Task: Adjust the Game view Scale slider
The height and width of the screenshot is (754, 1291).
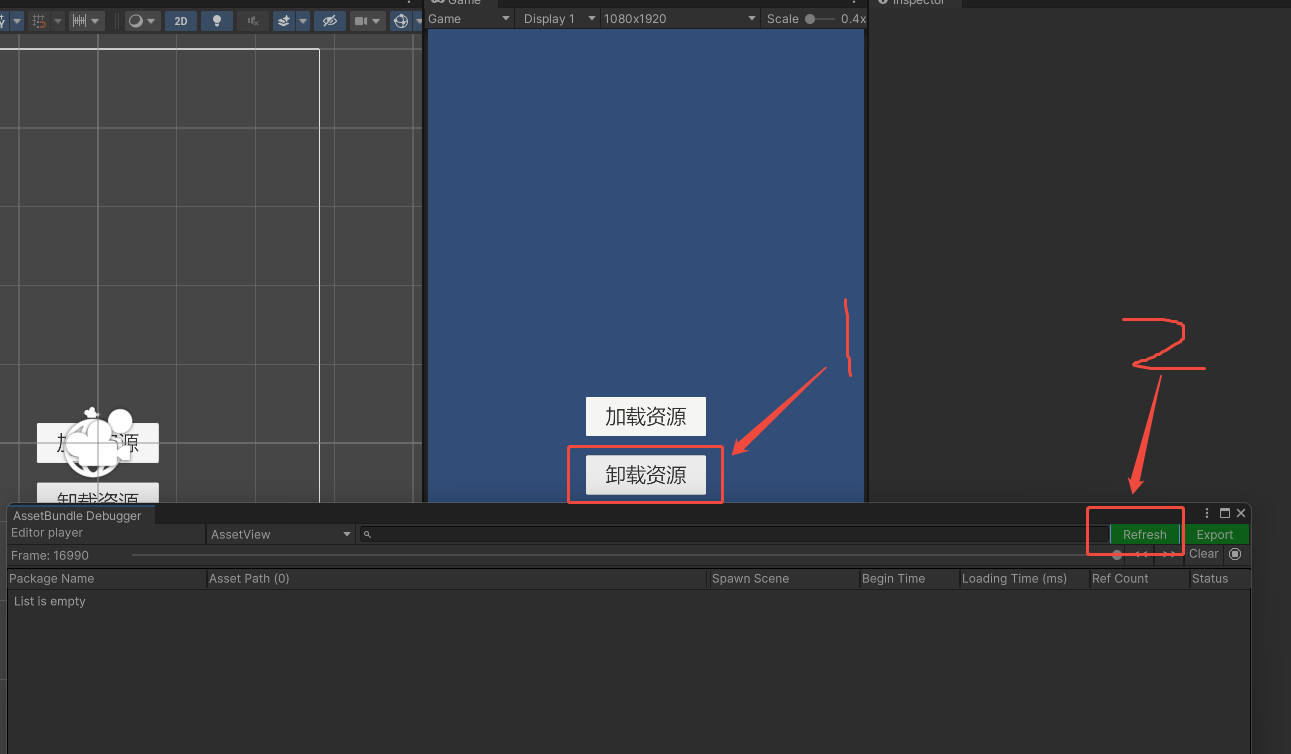Action: [820, 19]
